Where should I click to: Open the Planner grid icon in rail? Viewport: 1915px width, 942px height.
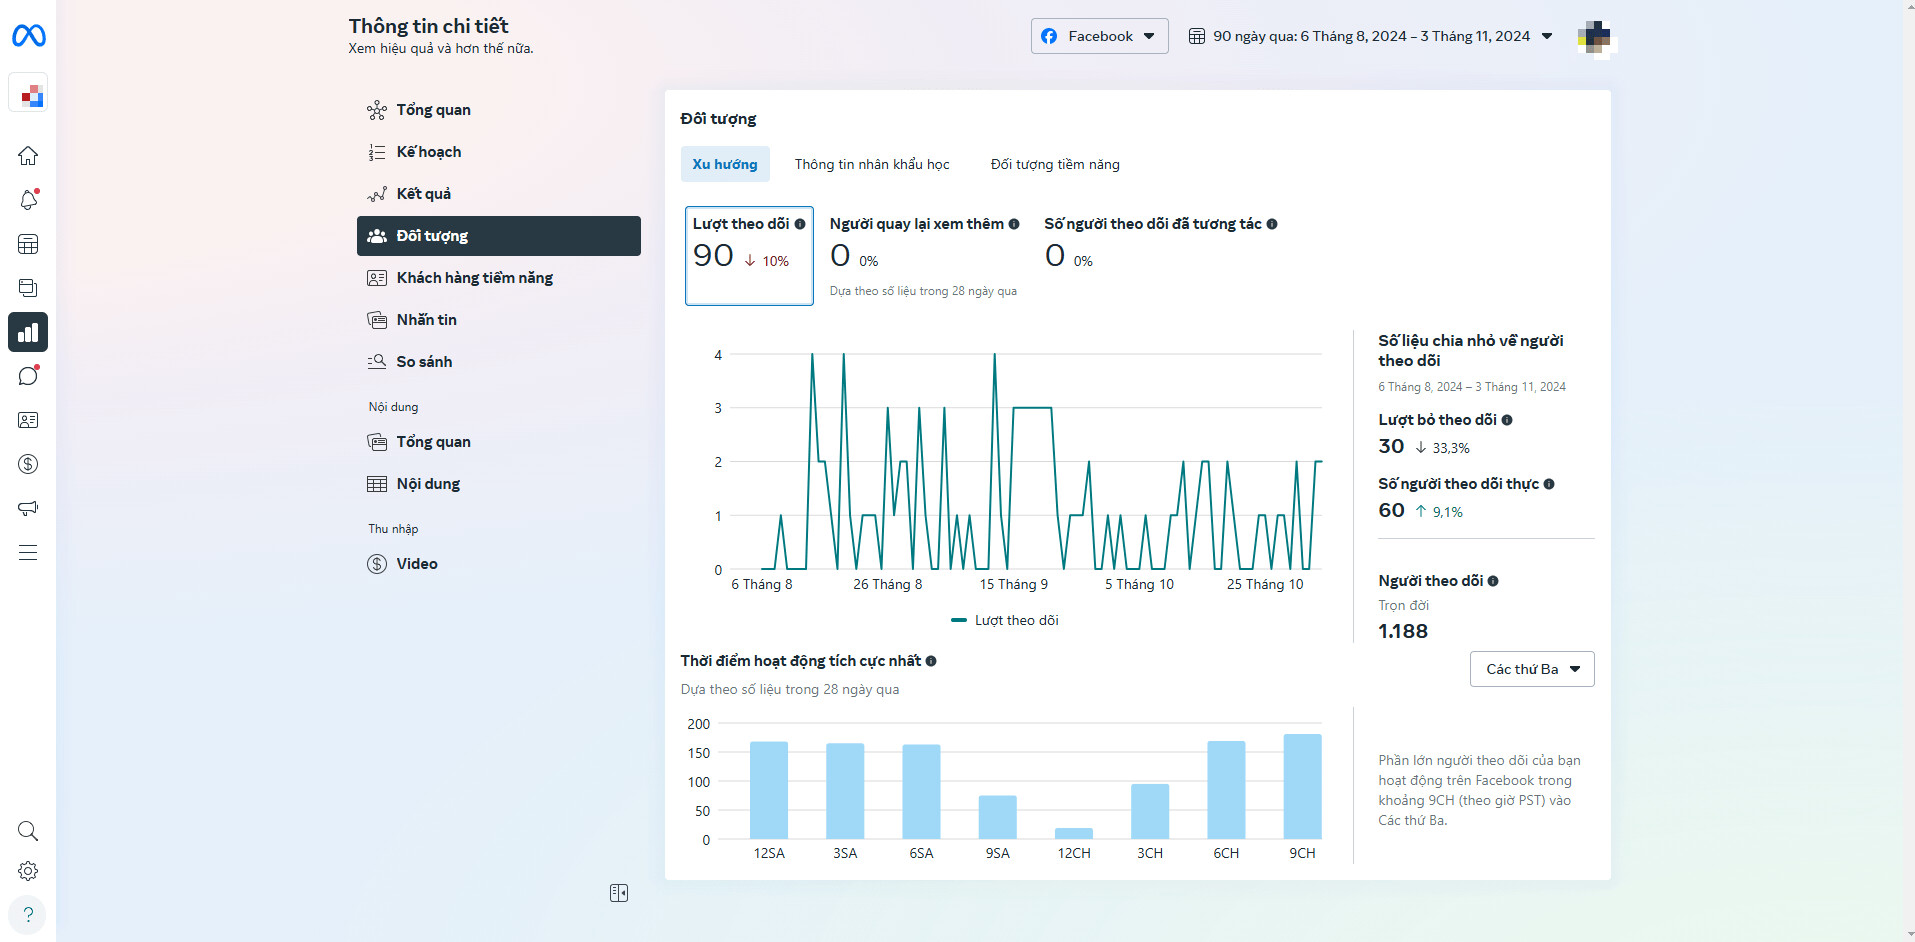28,244
